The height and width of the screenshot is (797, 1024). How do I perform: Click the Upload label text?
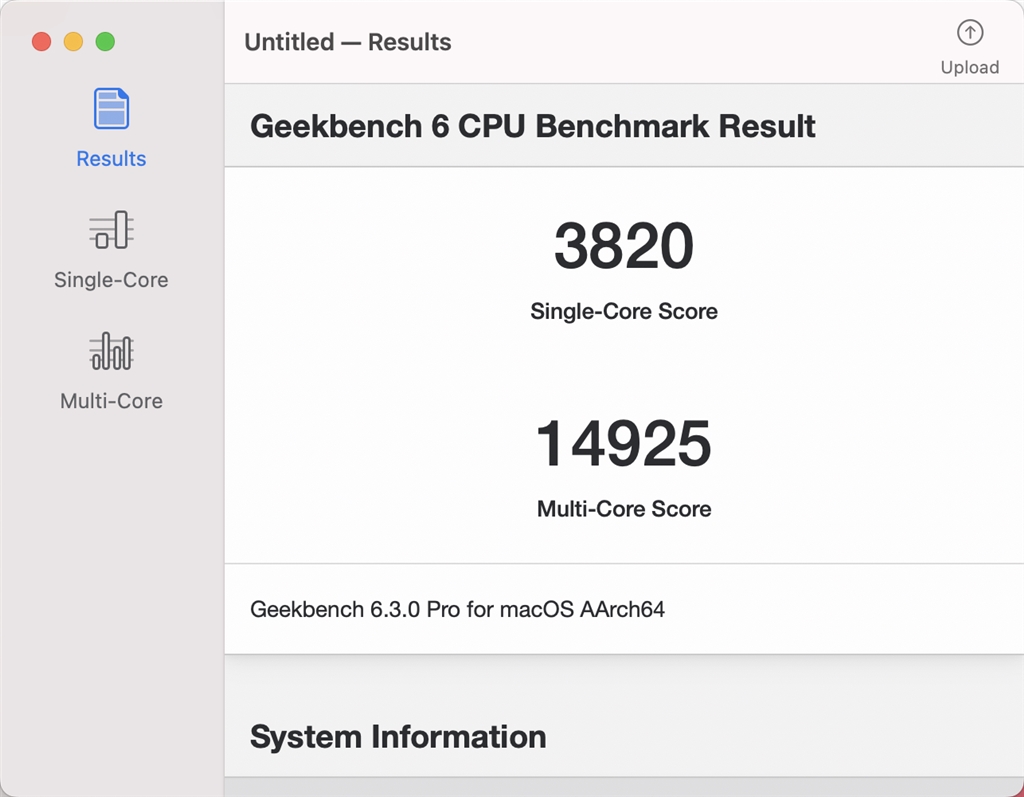(969, 67)
